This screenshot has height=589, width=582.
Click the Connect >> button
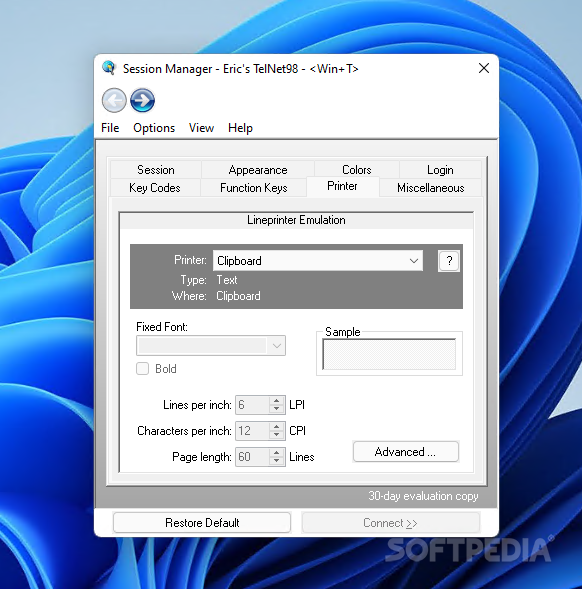tap(390, 523)
